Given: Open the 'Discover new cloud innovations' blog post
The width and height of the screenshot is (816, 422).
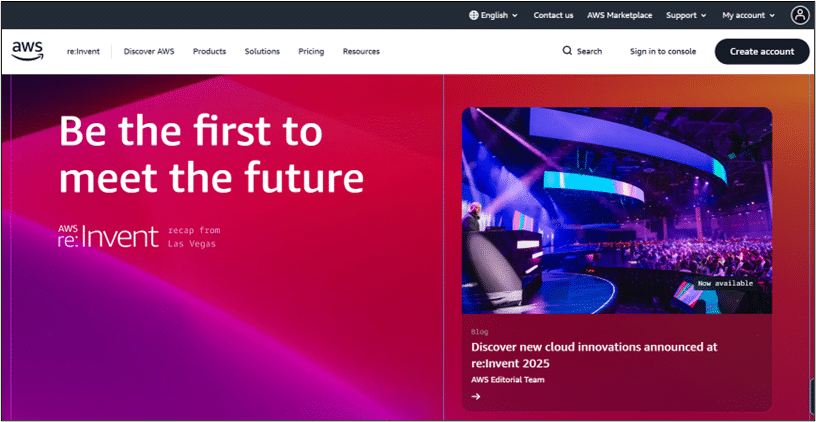Looking at the screenshot, I should (595, 354).
